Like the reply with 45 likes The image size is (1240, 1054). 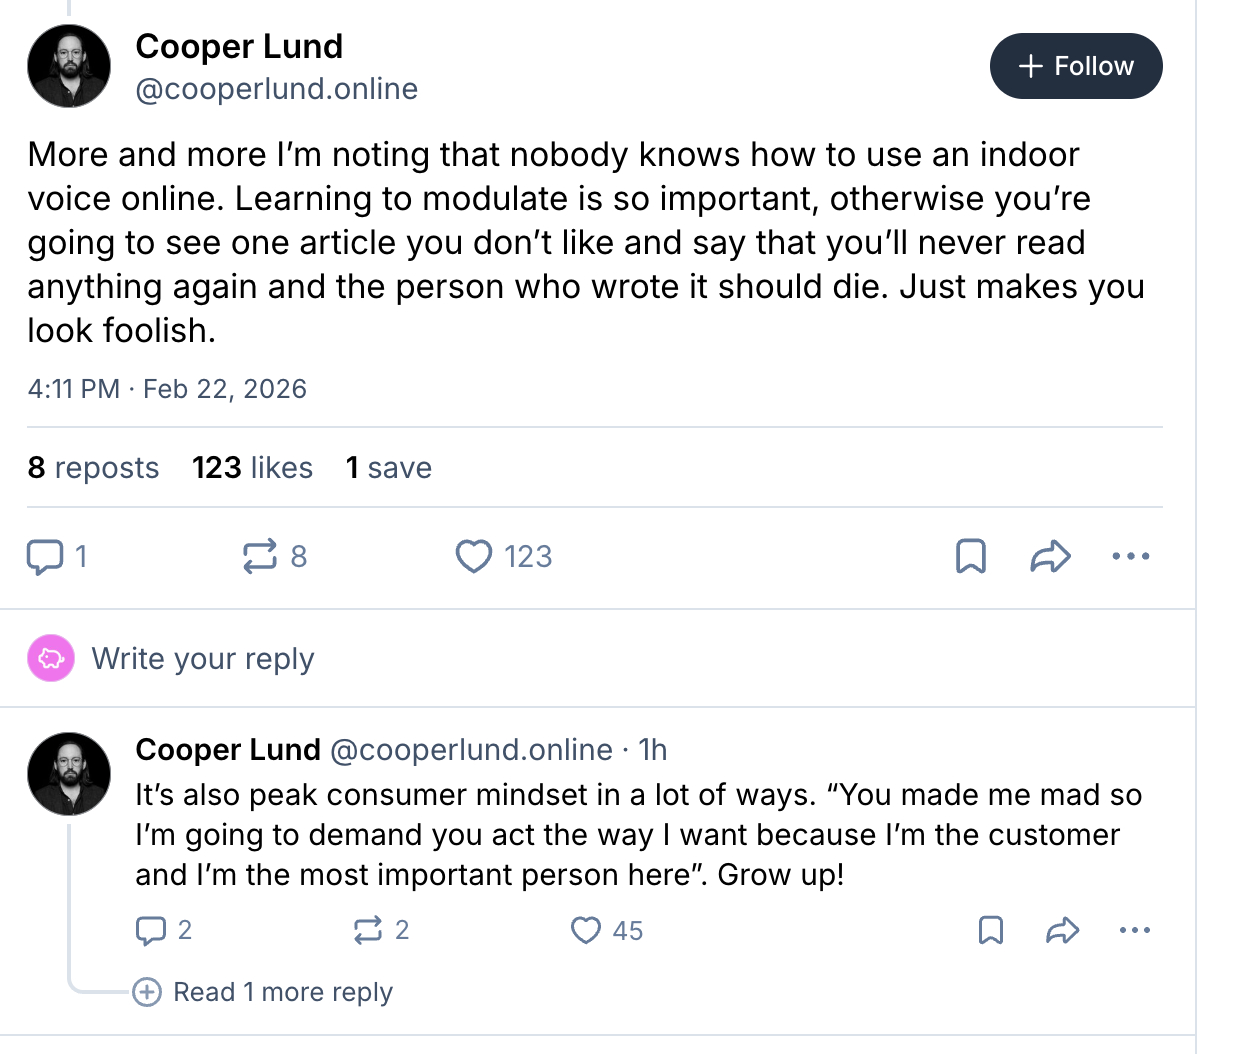pyautogui.click(x=586, y=930)
